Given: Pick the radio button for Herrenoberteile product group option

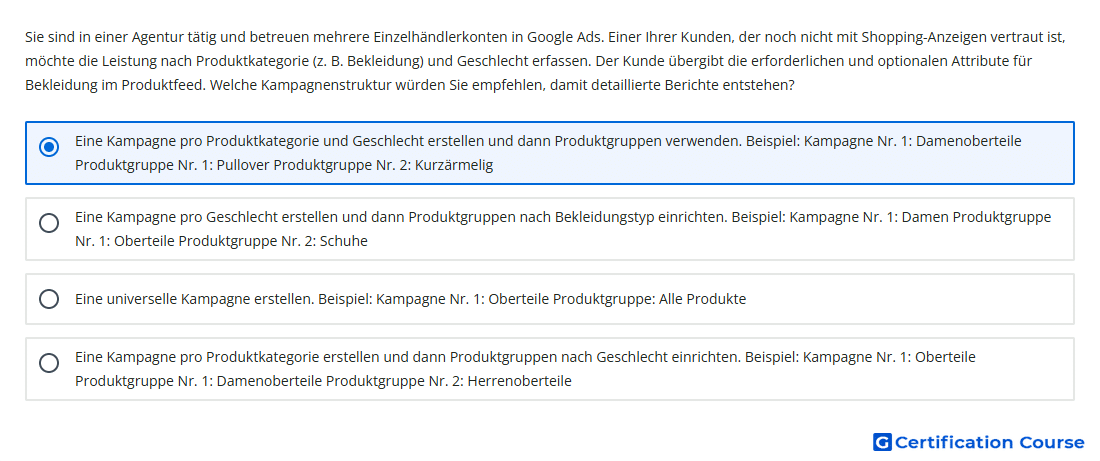Looking at the screenshot, I should (x=49, y=363).
